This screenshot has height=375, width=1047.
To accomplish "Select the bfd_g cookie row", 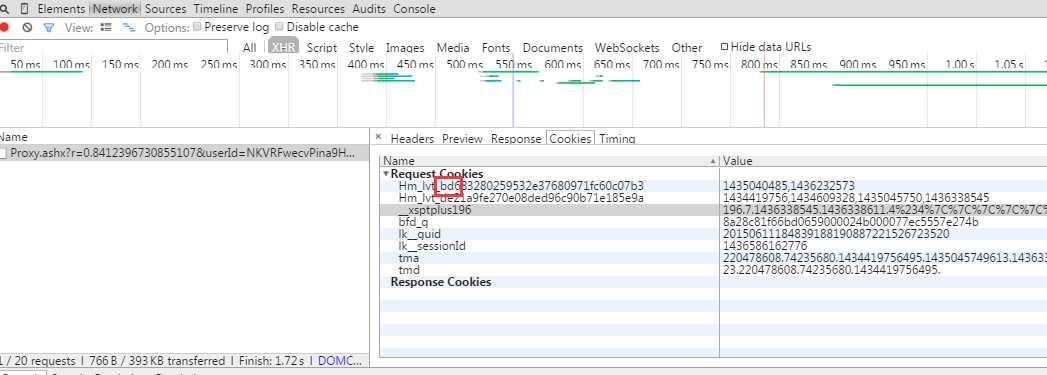I will pos(713,222).
